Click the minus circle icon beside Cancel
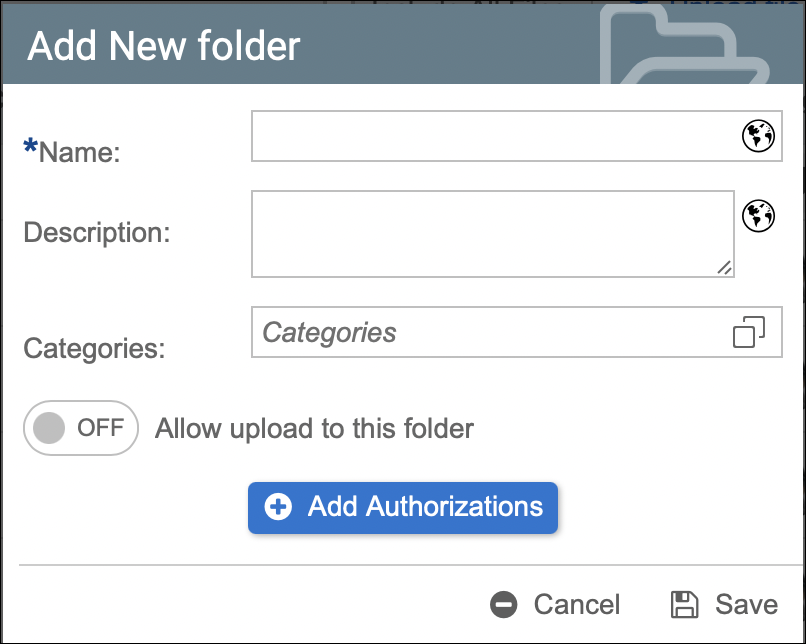 pos(504,605)
